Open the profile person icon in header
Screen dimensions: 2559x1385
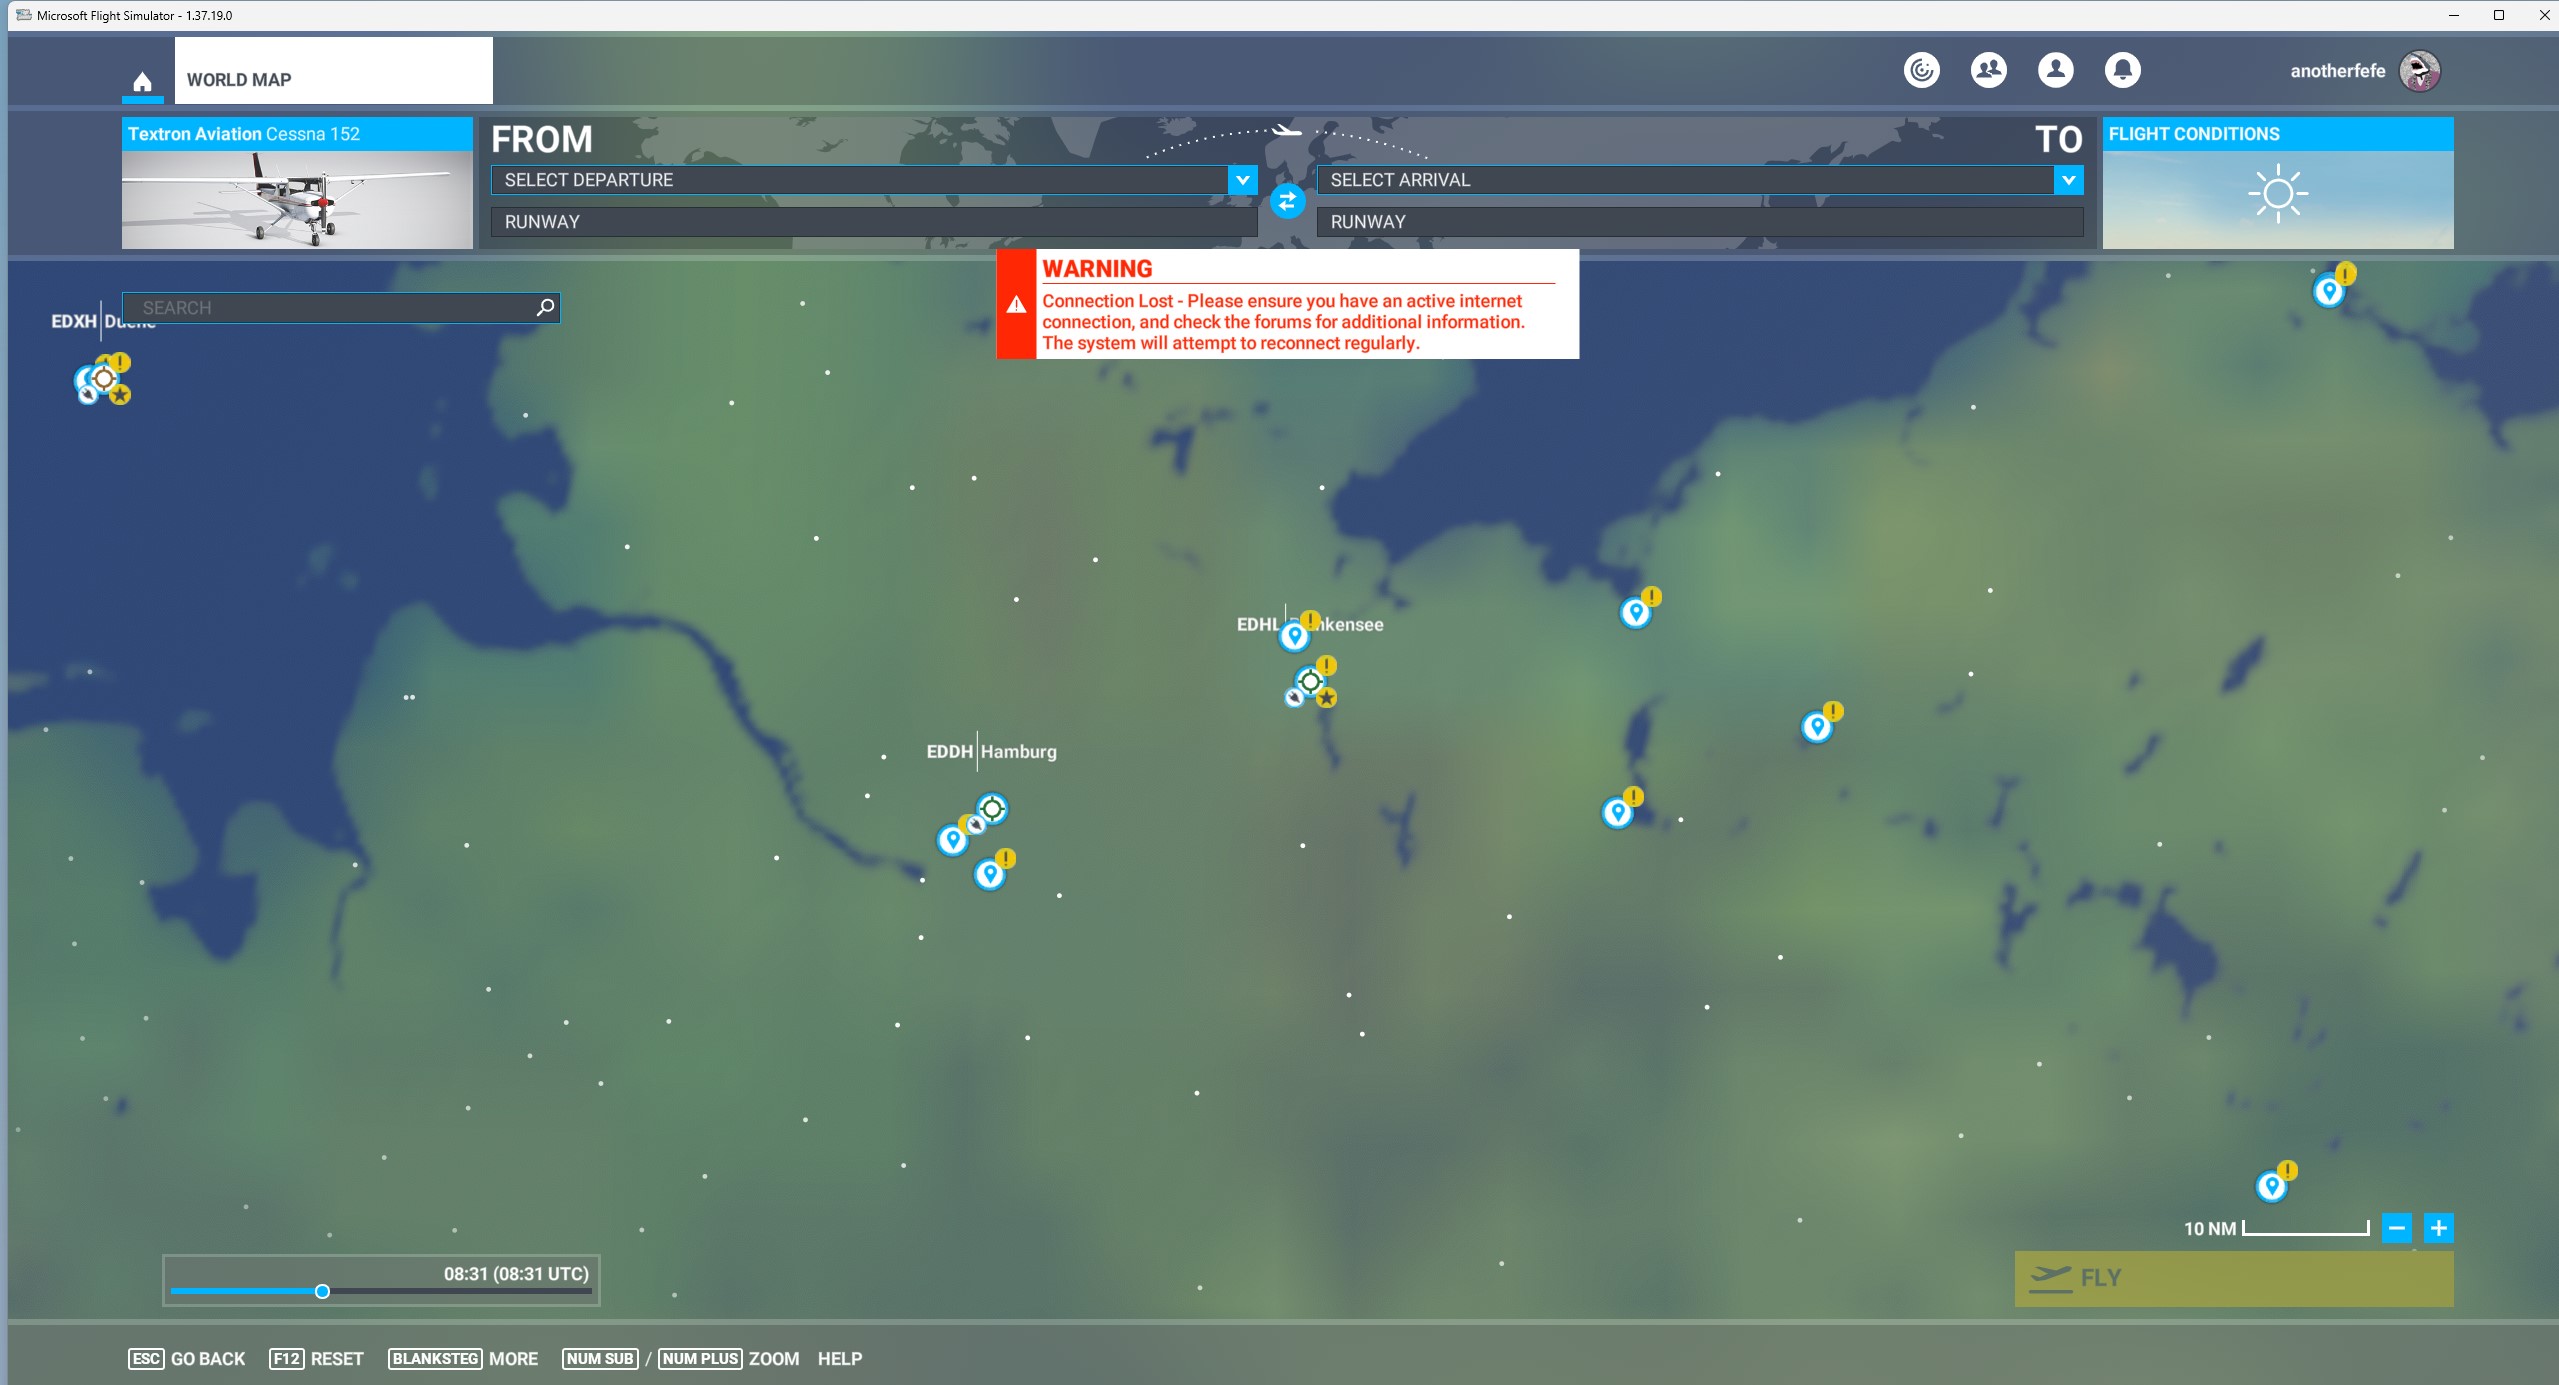[x=2055, y=70]
